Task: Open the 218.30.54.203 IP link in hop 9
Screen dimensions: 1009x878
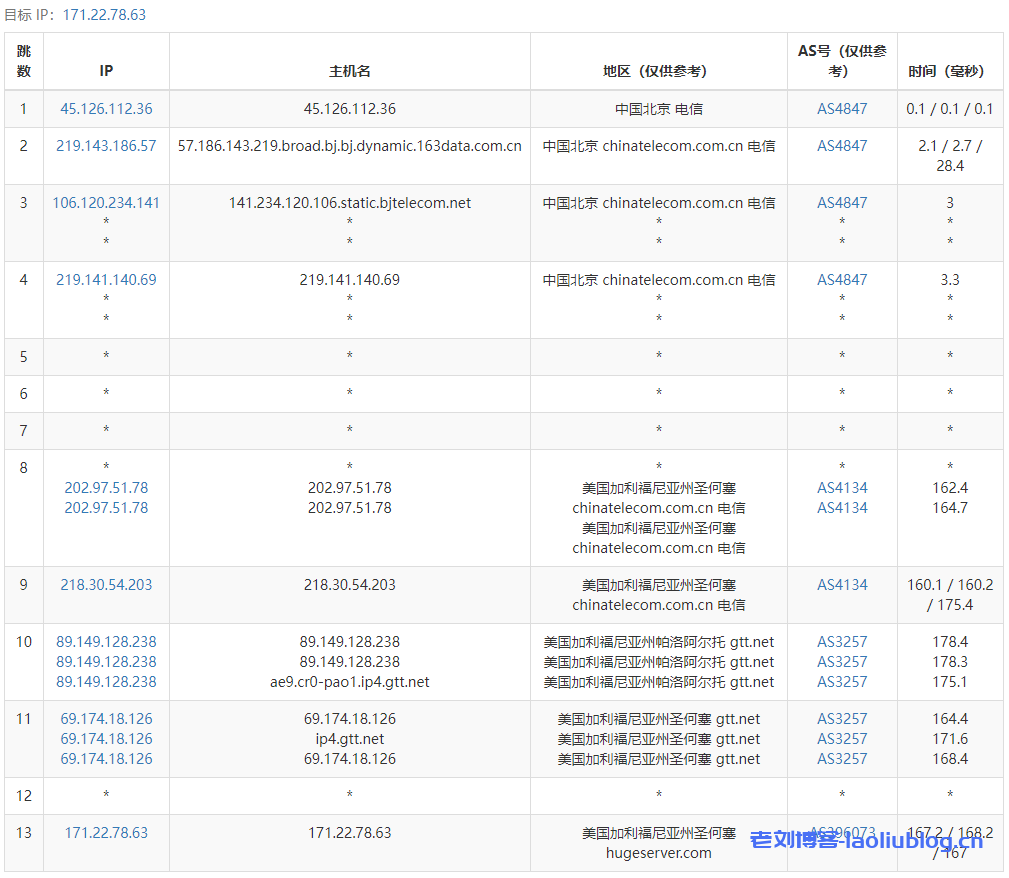Action: point(106,585)
